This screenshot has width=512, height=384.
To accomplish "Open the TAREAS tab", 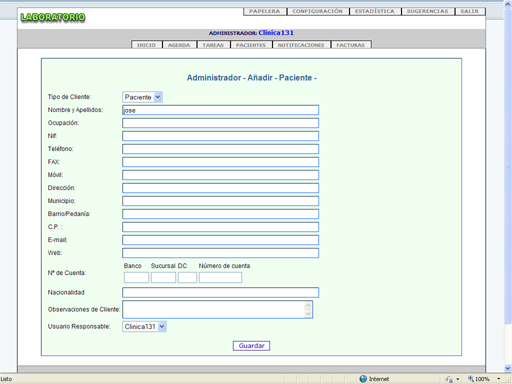I will pyautogui.click(x=213, y=45).
